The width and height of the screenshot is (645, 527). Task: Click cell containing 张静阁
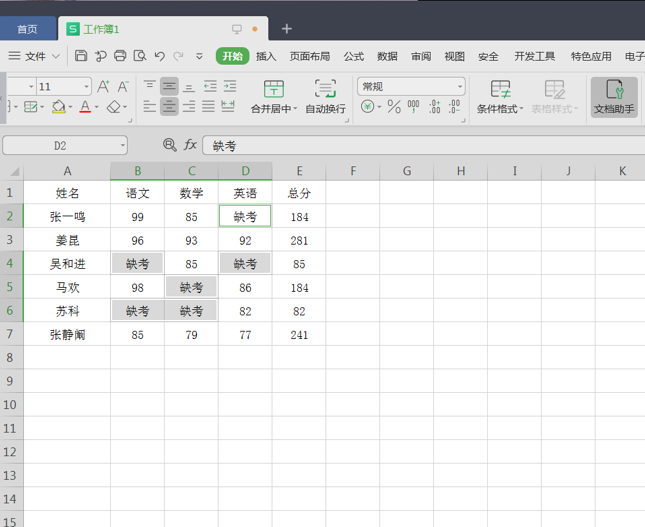pos(67,334)
